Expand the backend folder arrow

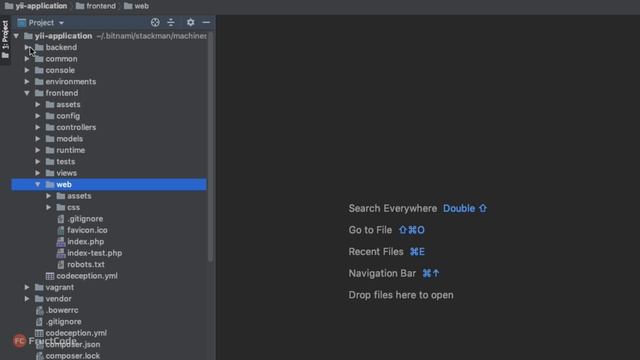(x=27, y=47)
